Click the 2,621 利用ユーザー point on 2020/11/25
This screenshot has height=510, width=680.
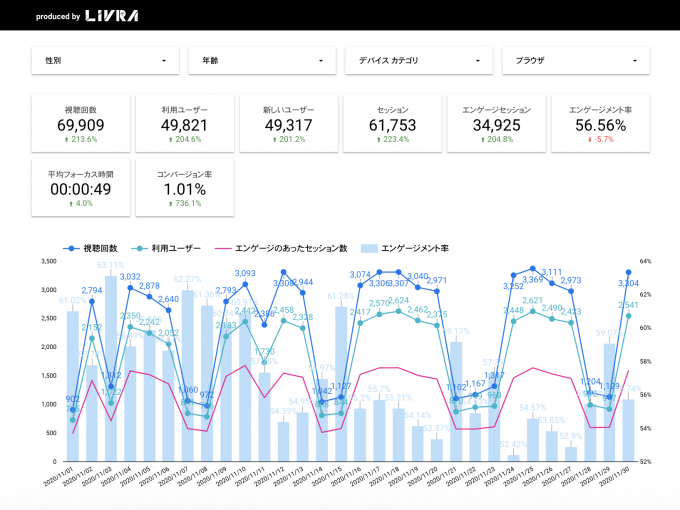533,311
